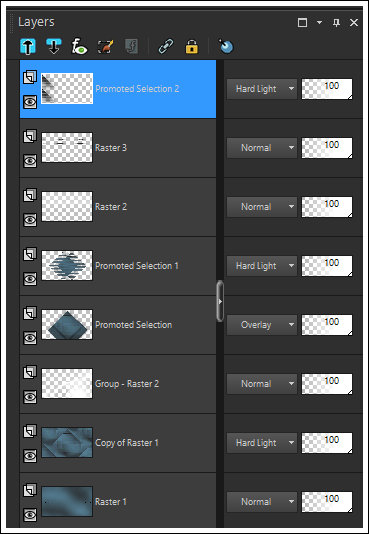369x534 pixels.
Task: Click the Edit Selection icon
Action: pyautogui.click(x=106, y=46)
